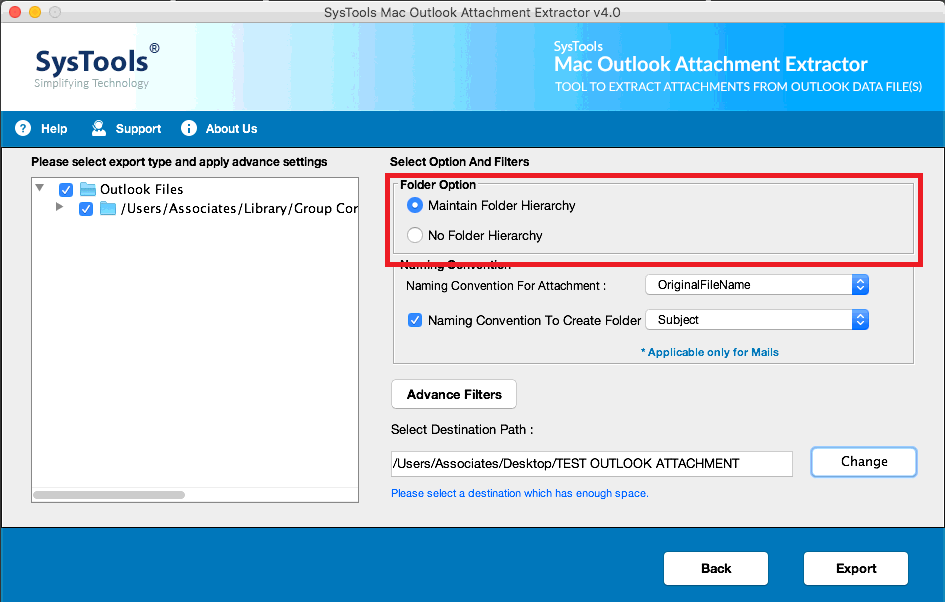Click the About Us info icon
This screenshot has height=602, width=945.
189,128
